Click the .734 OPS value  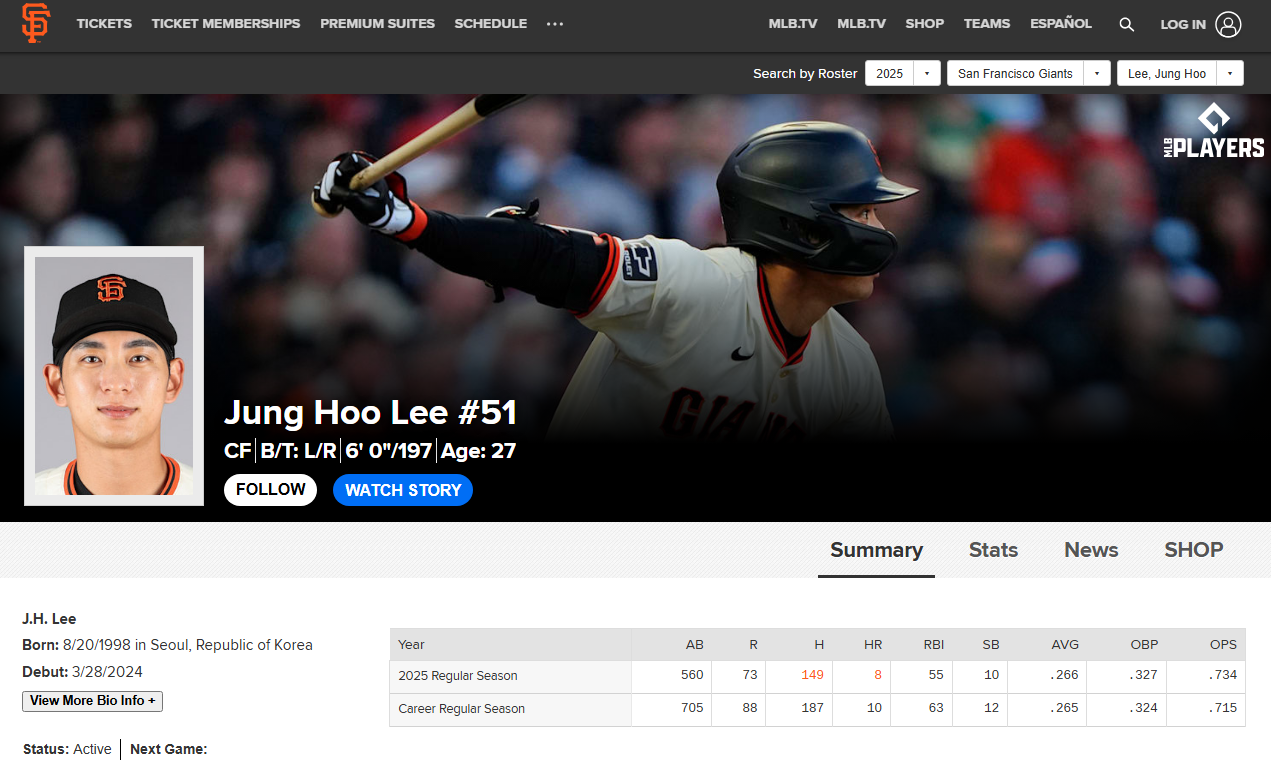(1222, 675)
